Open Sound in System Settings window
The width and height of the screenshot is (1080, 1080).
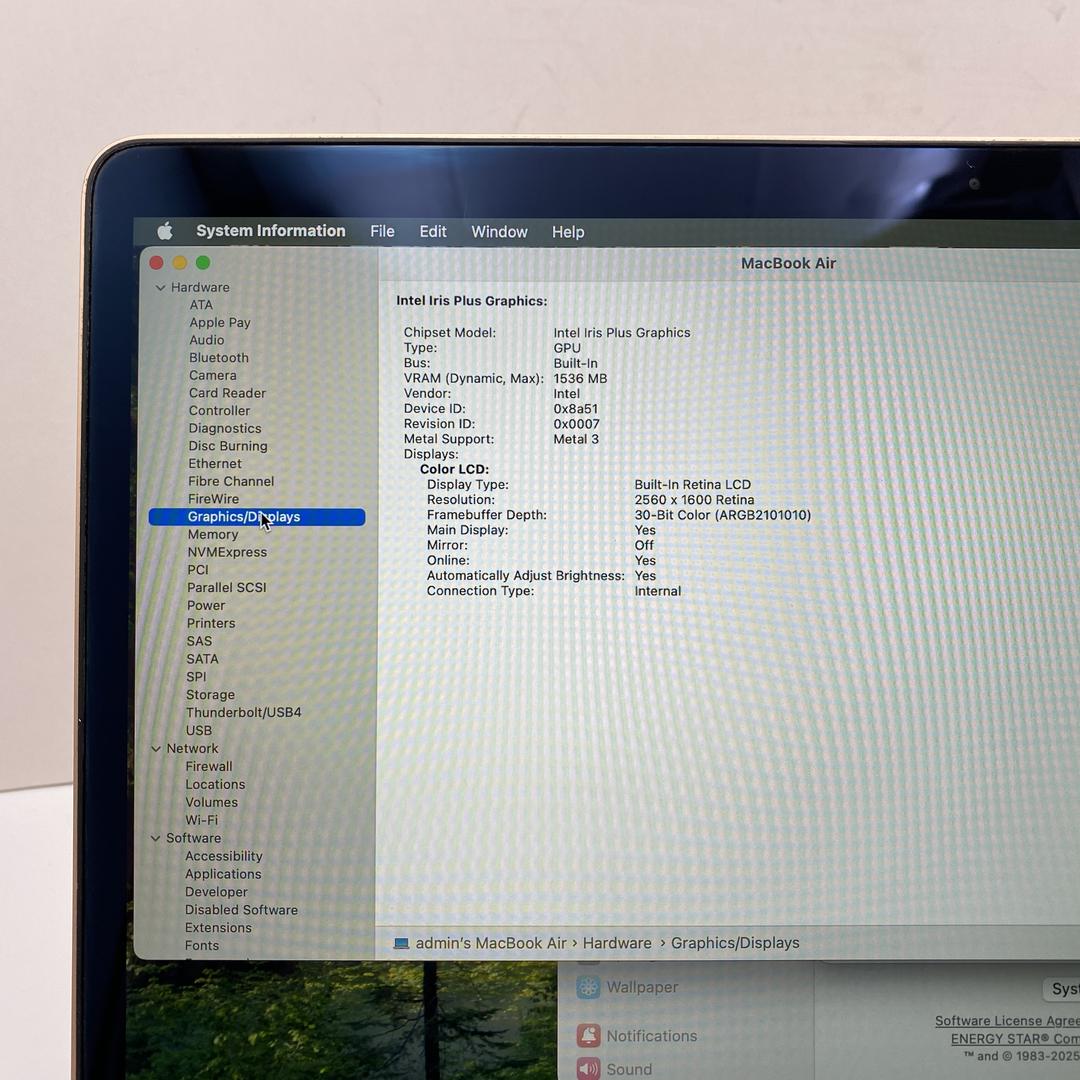[615, 1069]
